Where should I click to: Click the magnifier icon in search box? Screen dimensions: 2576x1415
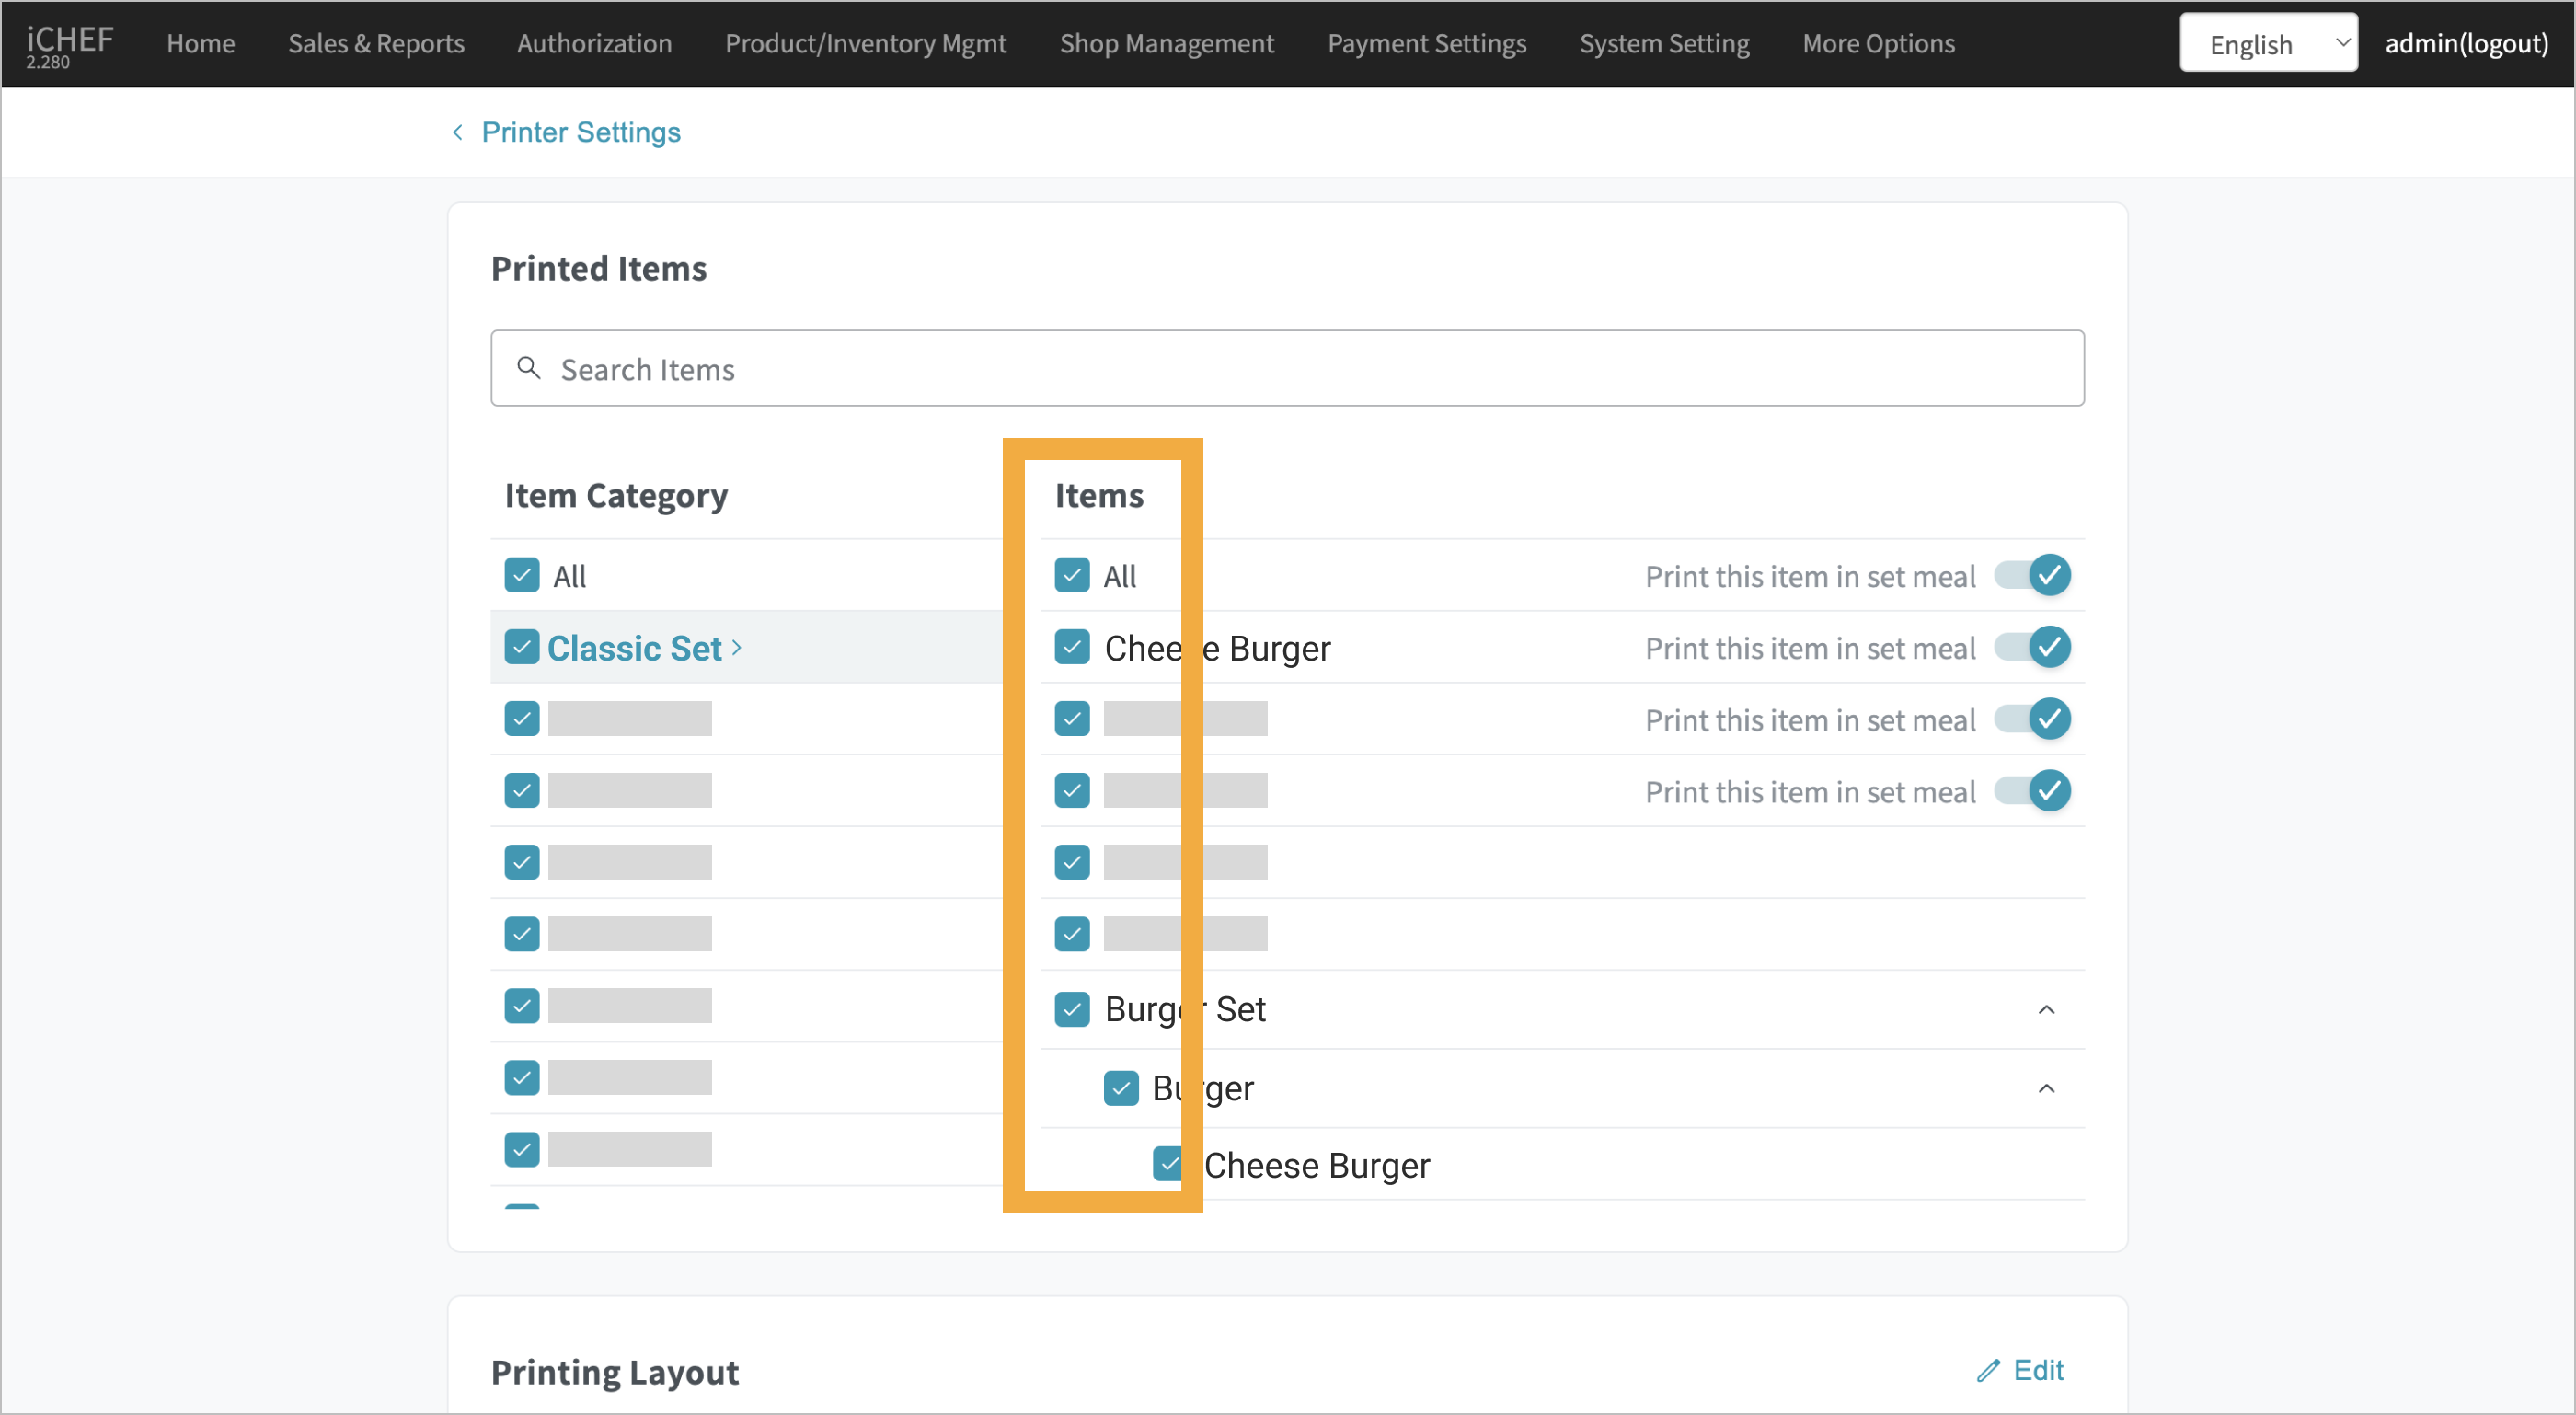(x=528, y=368)
